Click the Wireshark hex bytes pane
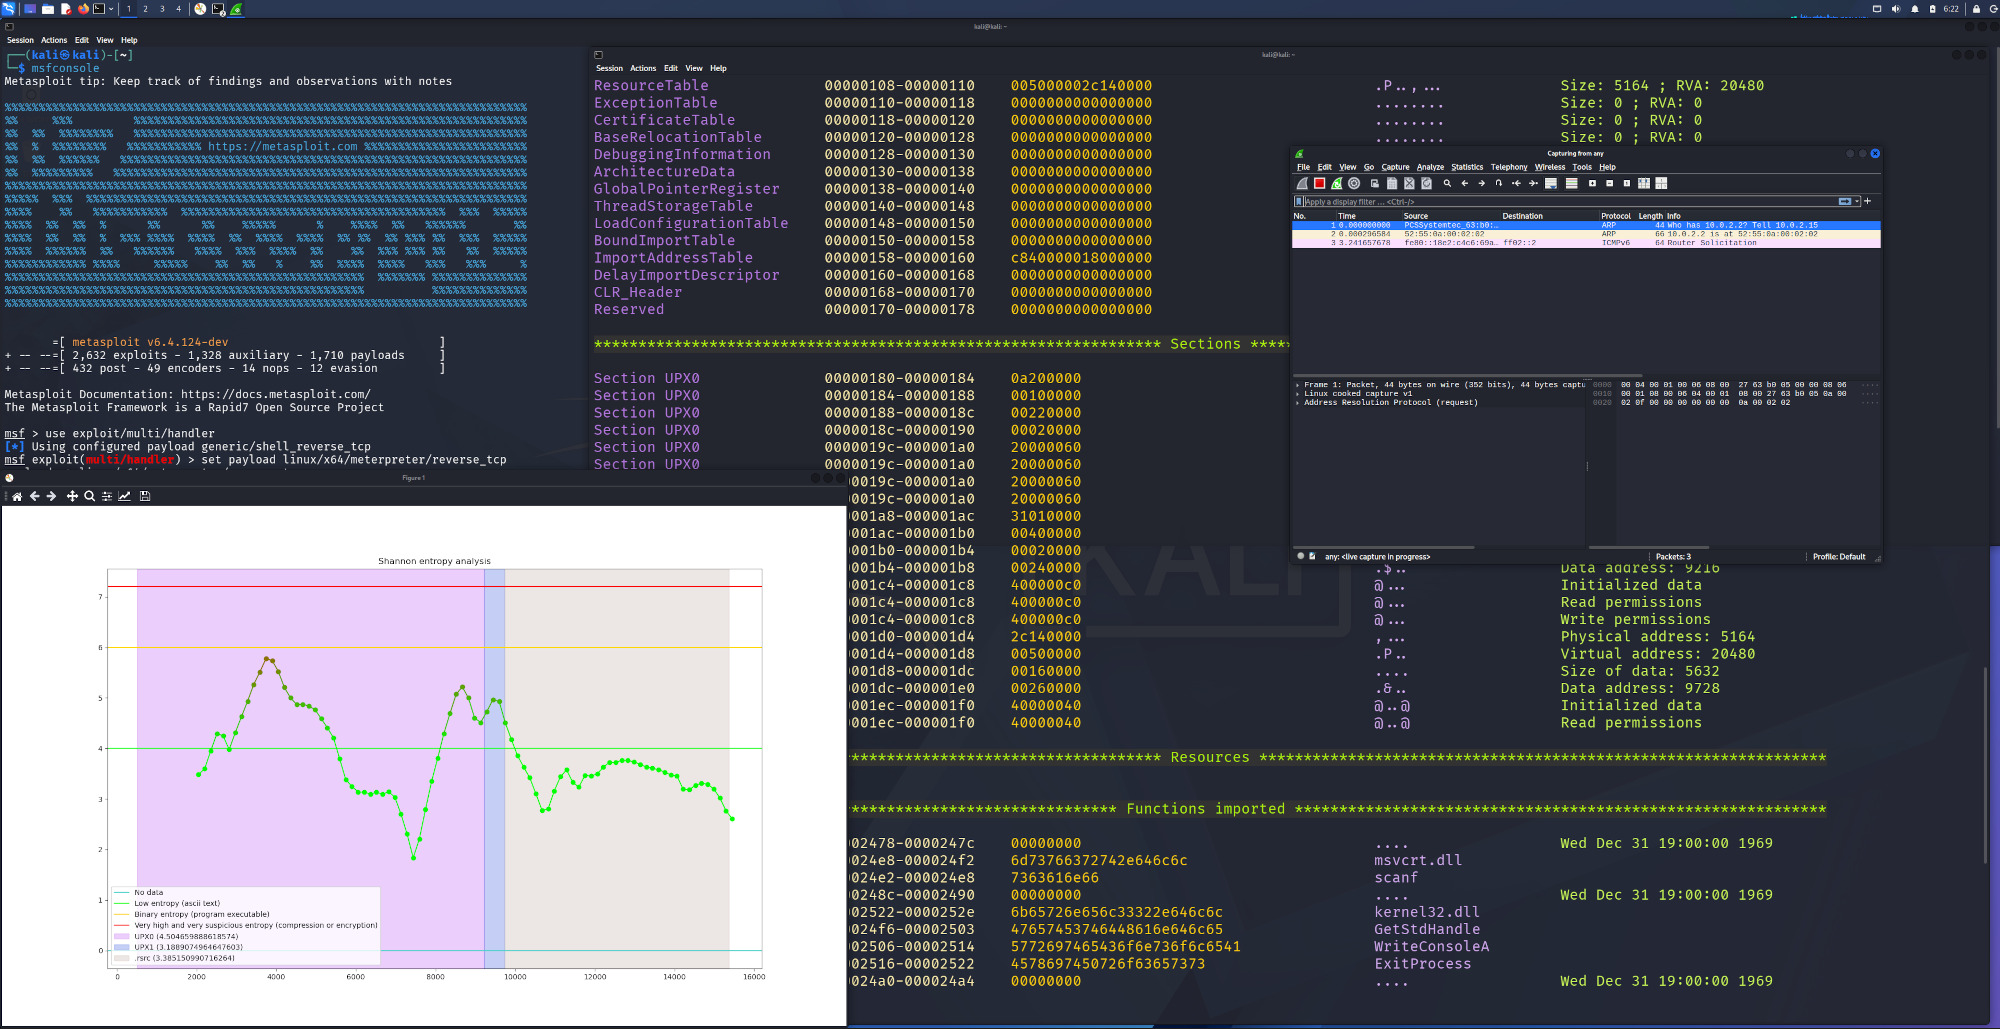The width and height of the screenshot is (2000, 1029). 1734,462
